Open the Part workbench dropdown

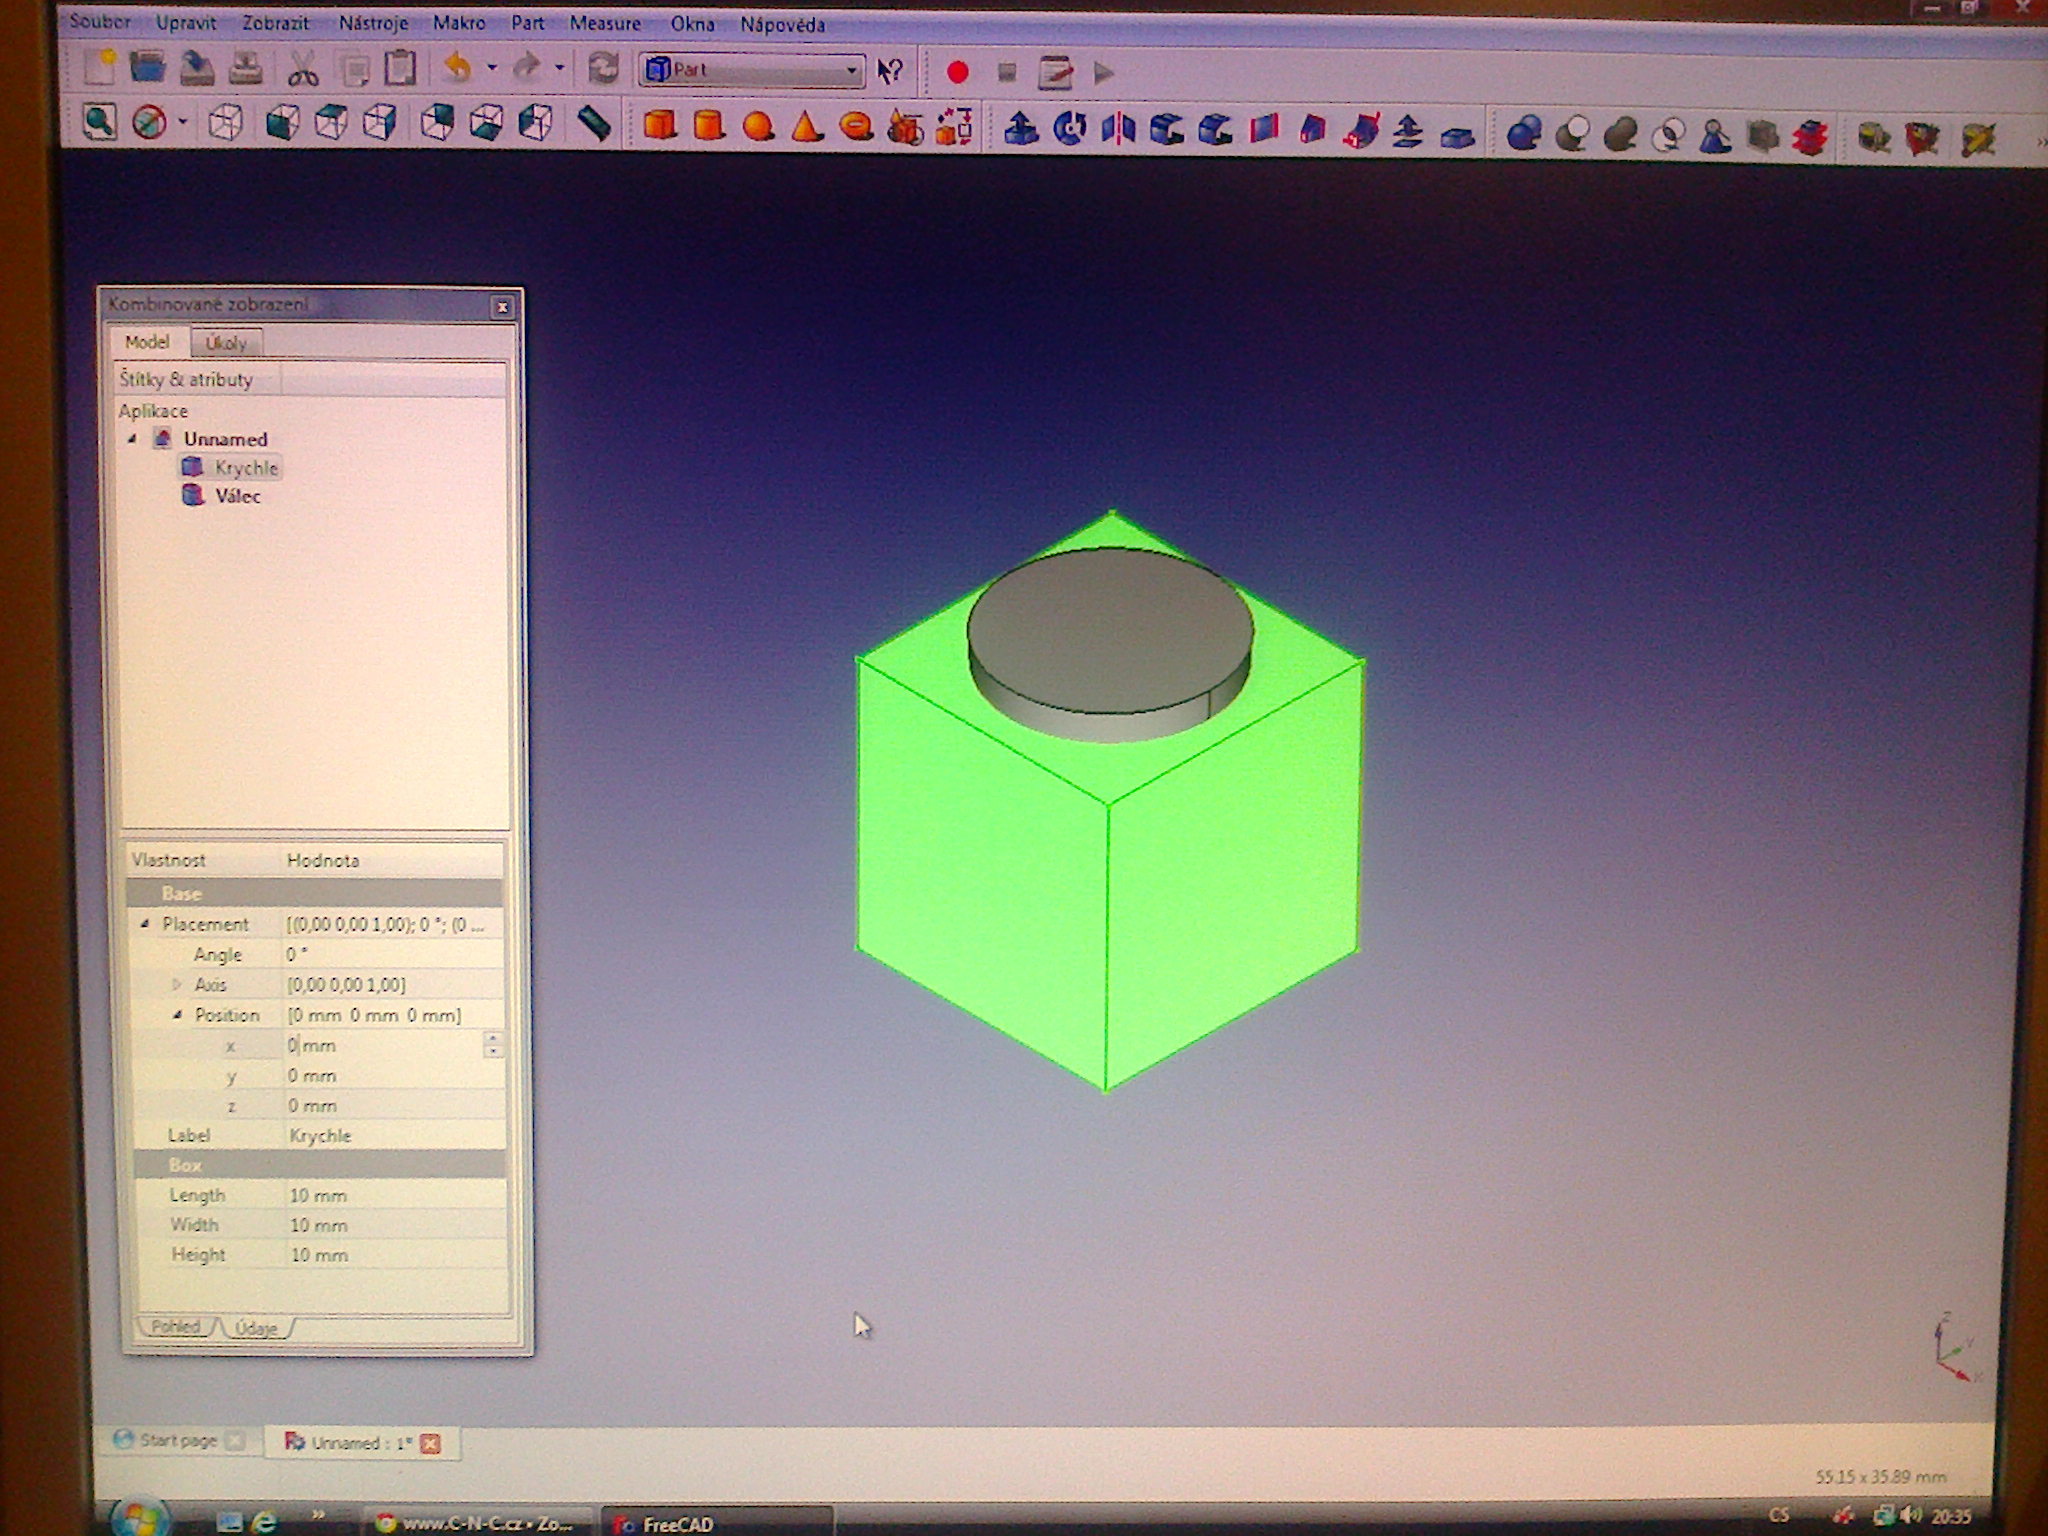752,70
